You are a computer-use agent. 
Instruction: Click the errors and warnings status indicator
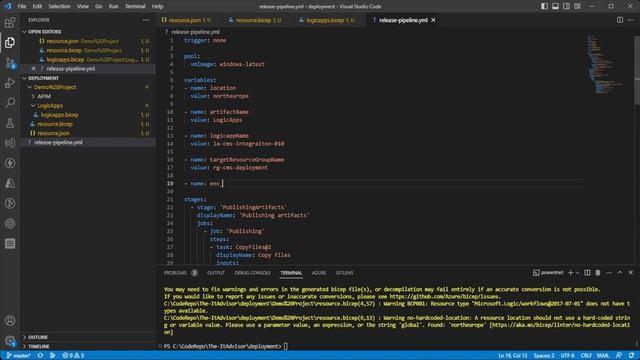point(73,356)
